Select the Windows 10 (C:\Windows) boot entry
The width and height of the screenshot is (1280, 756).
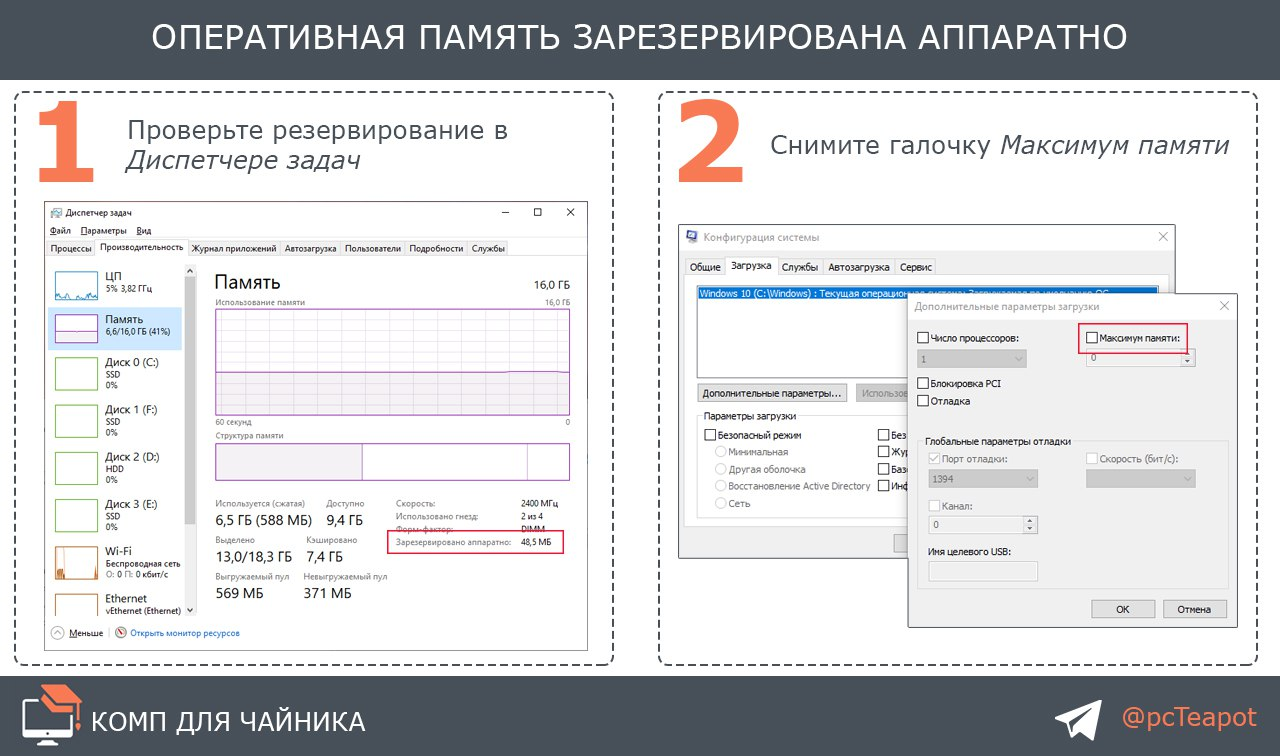(927, 293)
